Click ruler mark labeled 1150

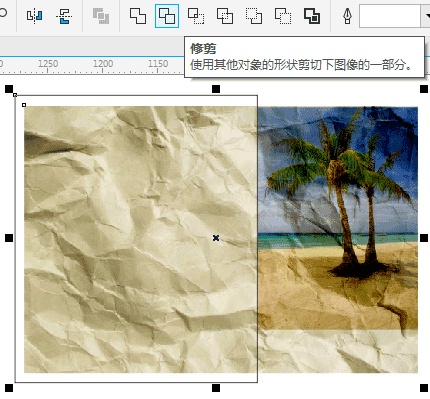coord(158,63)
